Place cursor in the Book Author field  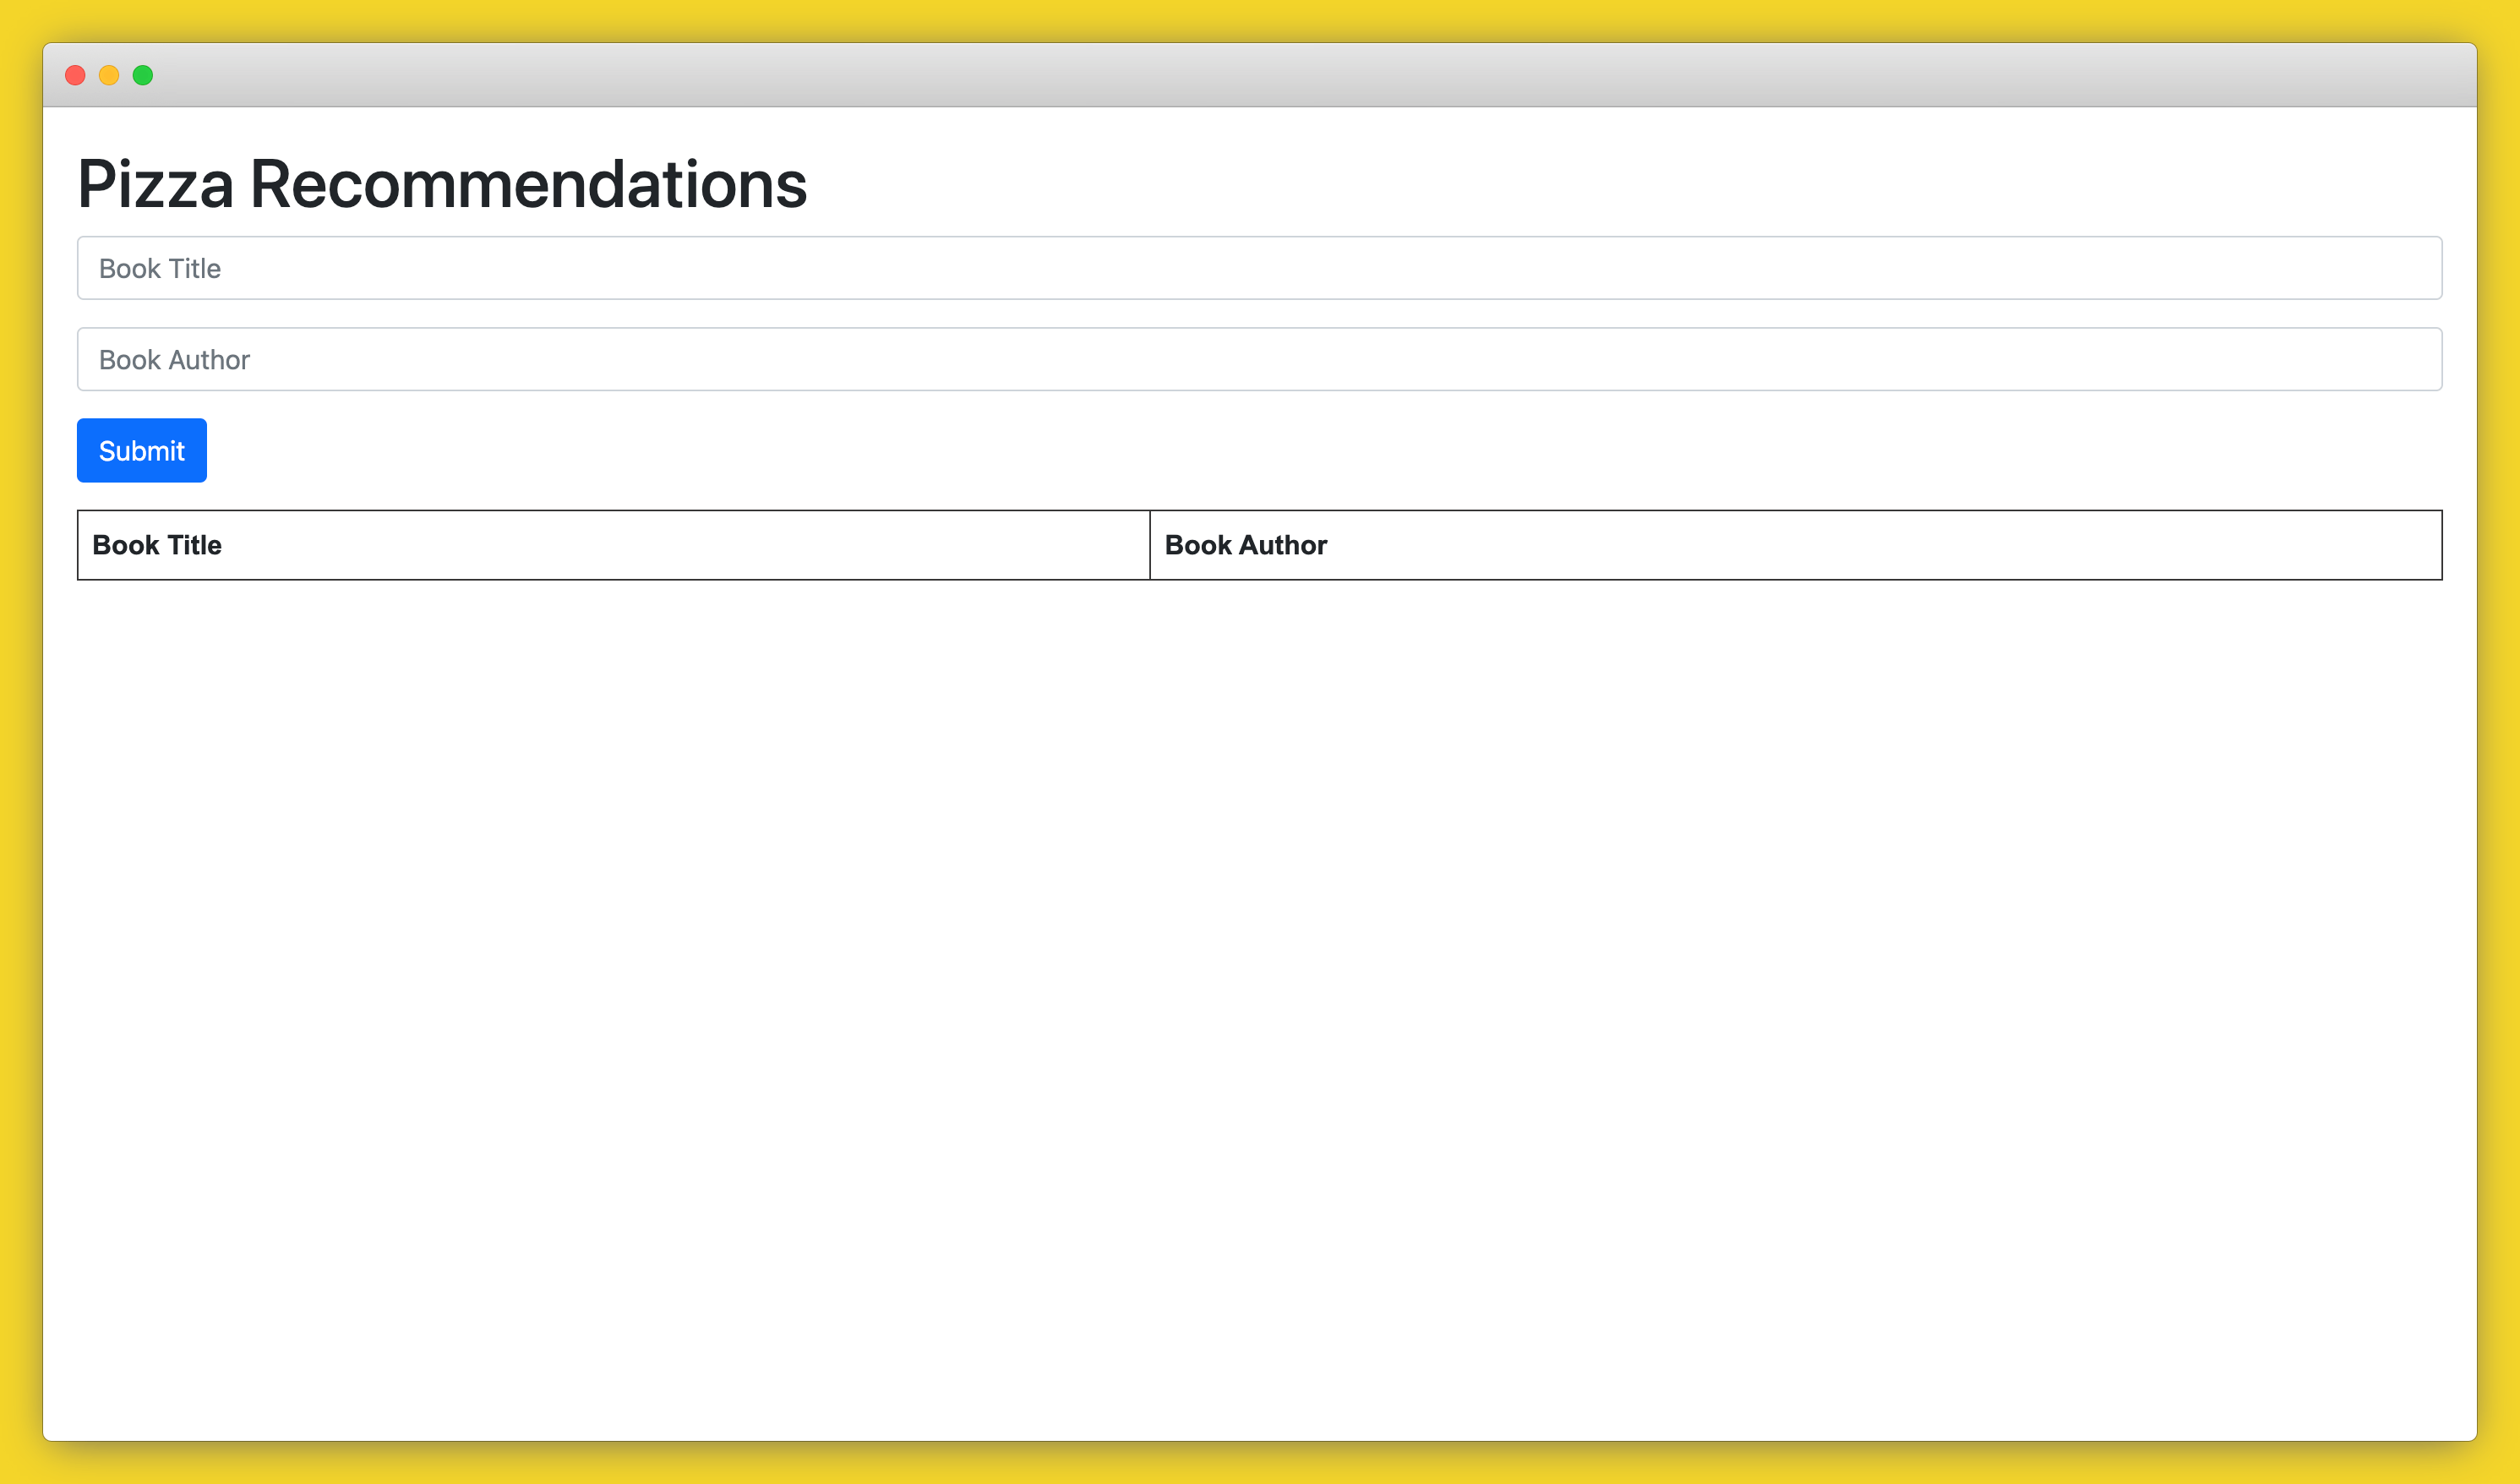pyautogui.click(x=1260, y=359)
